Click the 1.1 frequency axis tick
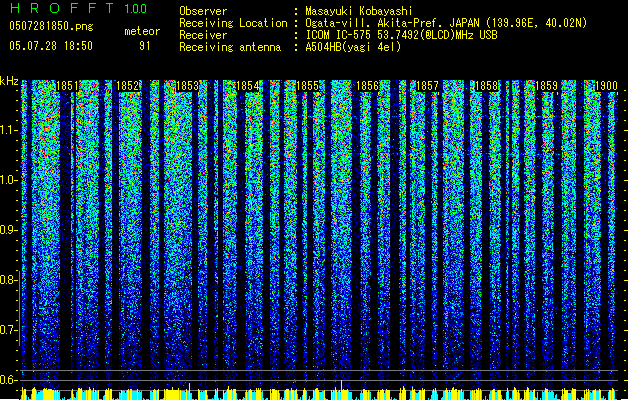 coord(9,130)
